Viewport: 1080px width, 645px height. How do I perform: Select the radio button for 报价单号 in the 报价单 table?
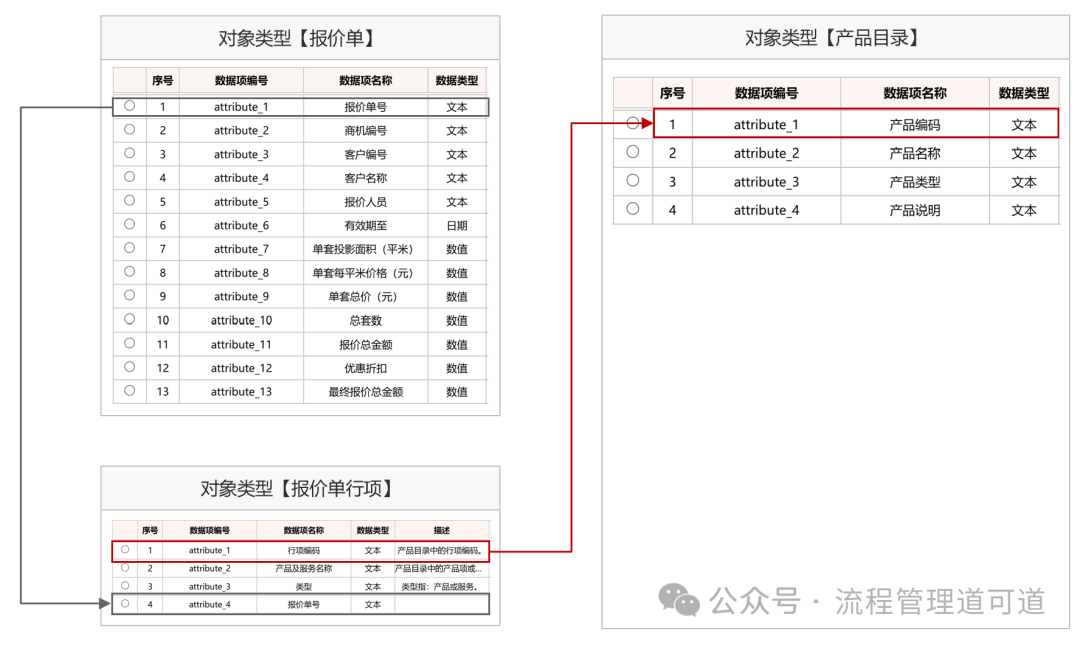129,105
